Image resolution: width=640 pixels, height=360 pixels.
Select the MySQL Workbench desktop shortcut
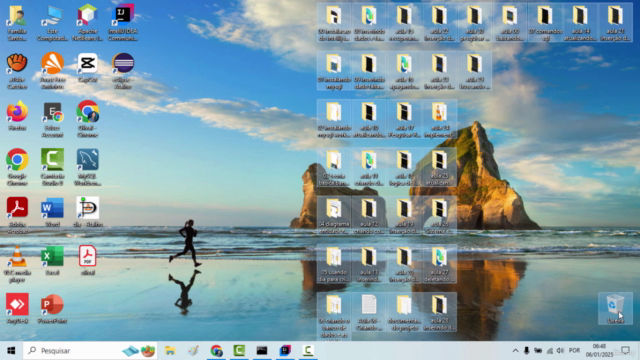[87, 167]
